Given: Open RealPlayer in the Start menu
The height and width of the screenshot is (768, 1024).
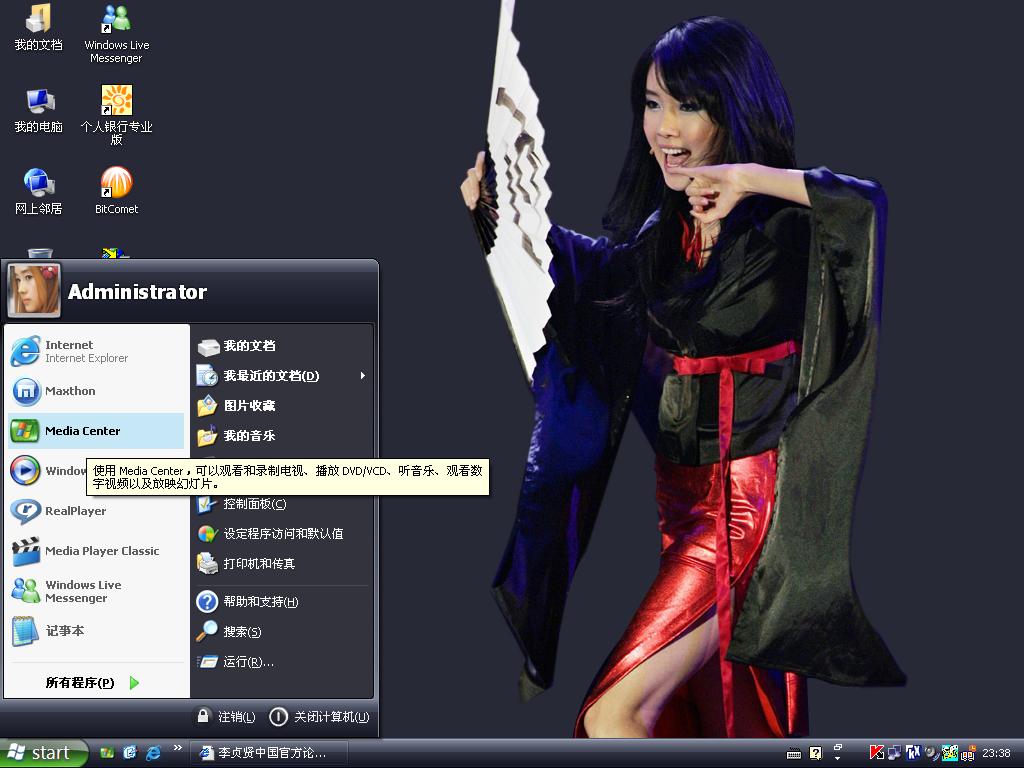Looking at the screenshot, I should coord(75,511).
